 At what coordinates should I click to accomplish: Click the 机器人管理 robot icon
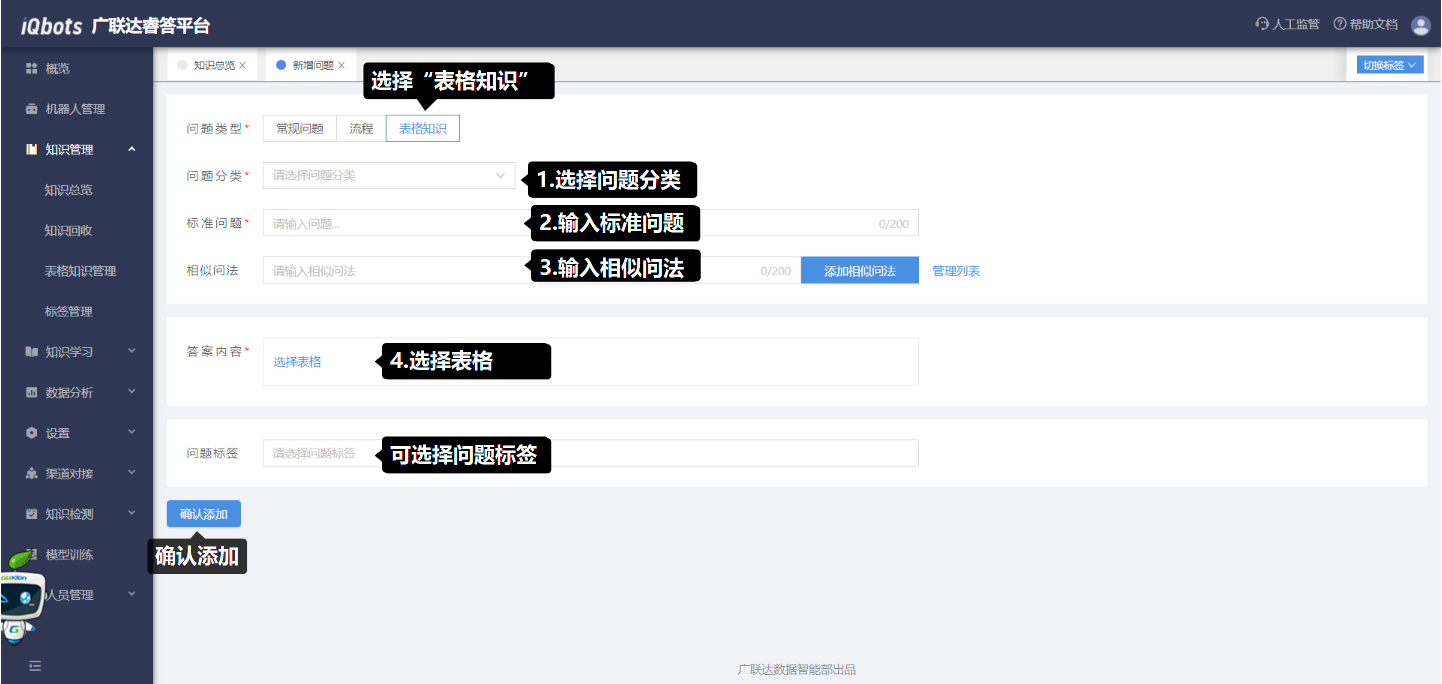pyautogui.click(x=31, y=109)
